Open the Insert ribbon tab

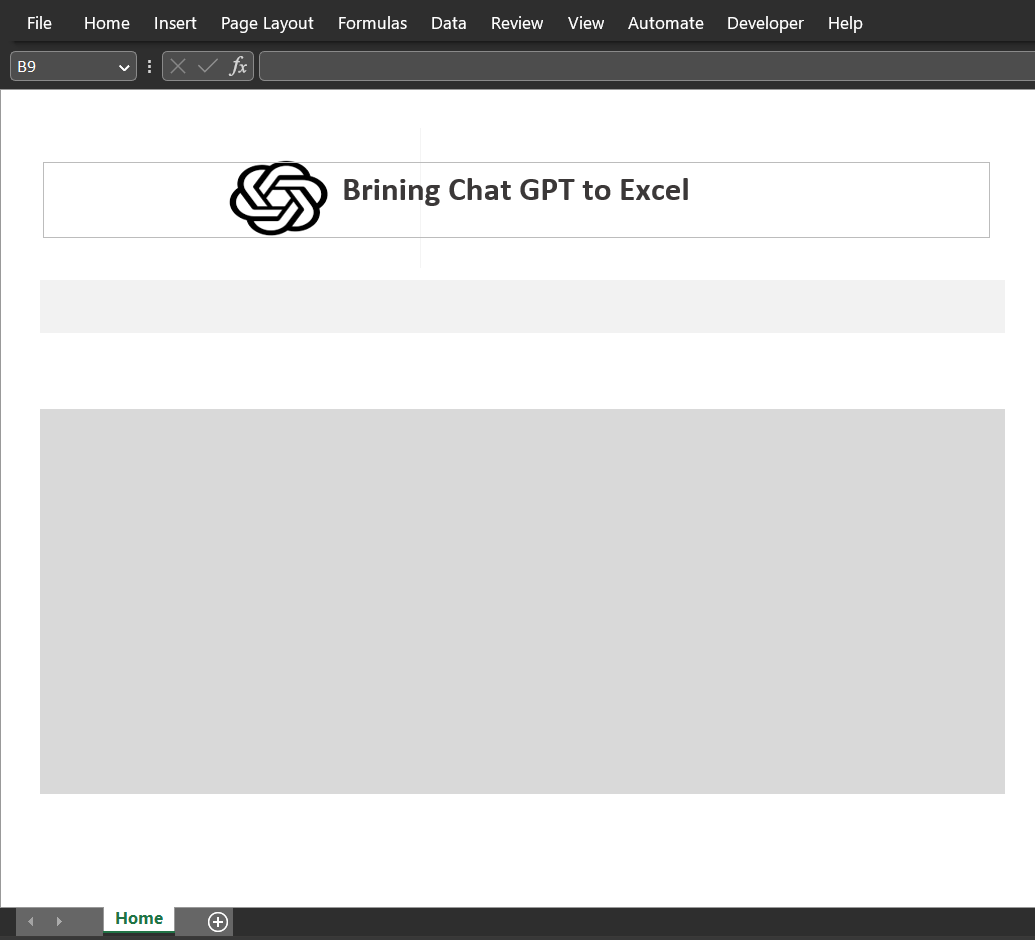pos(175,23)
